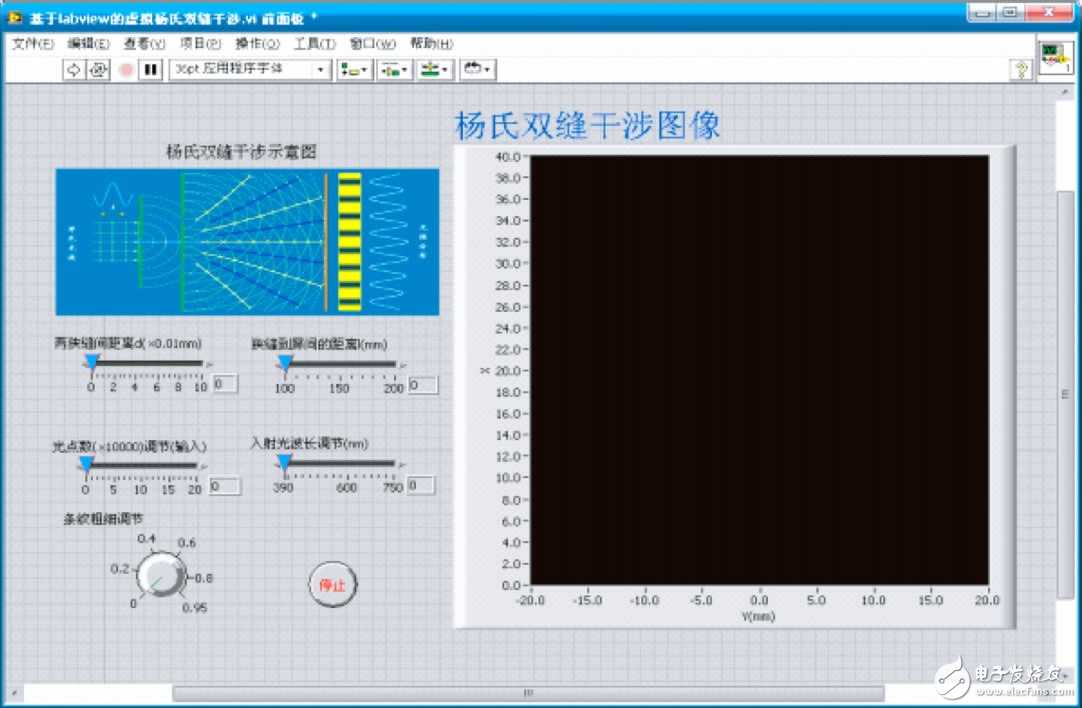
Task: Click the LabVIEW icon in title bar
Action: coord(14,17)
